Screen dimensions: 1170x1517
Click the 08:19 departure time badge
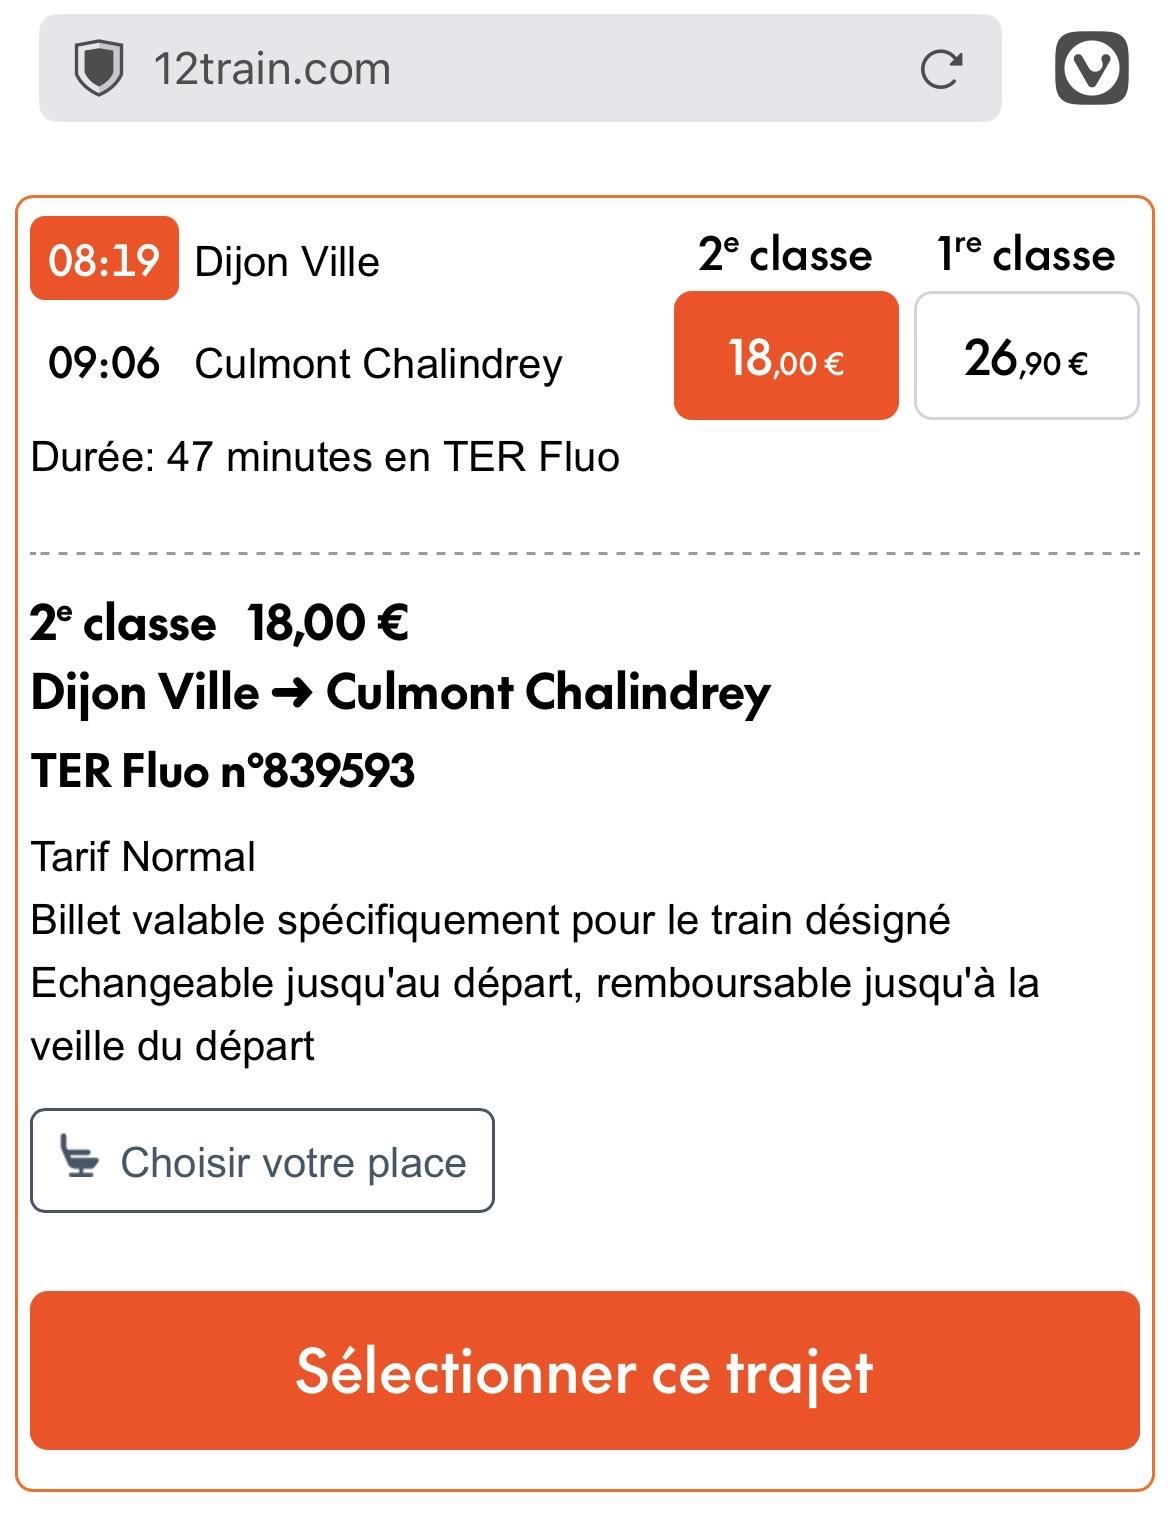coord(104,259)
